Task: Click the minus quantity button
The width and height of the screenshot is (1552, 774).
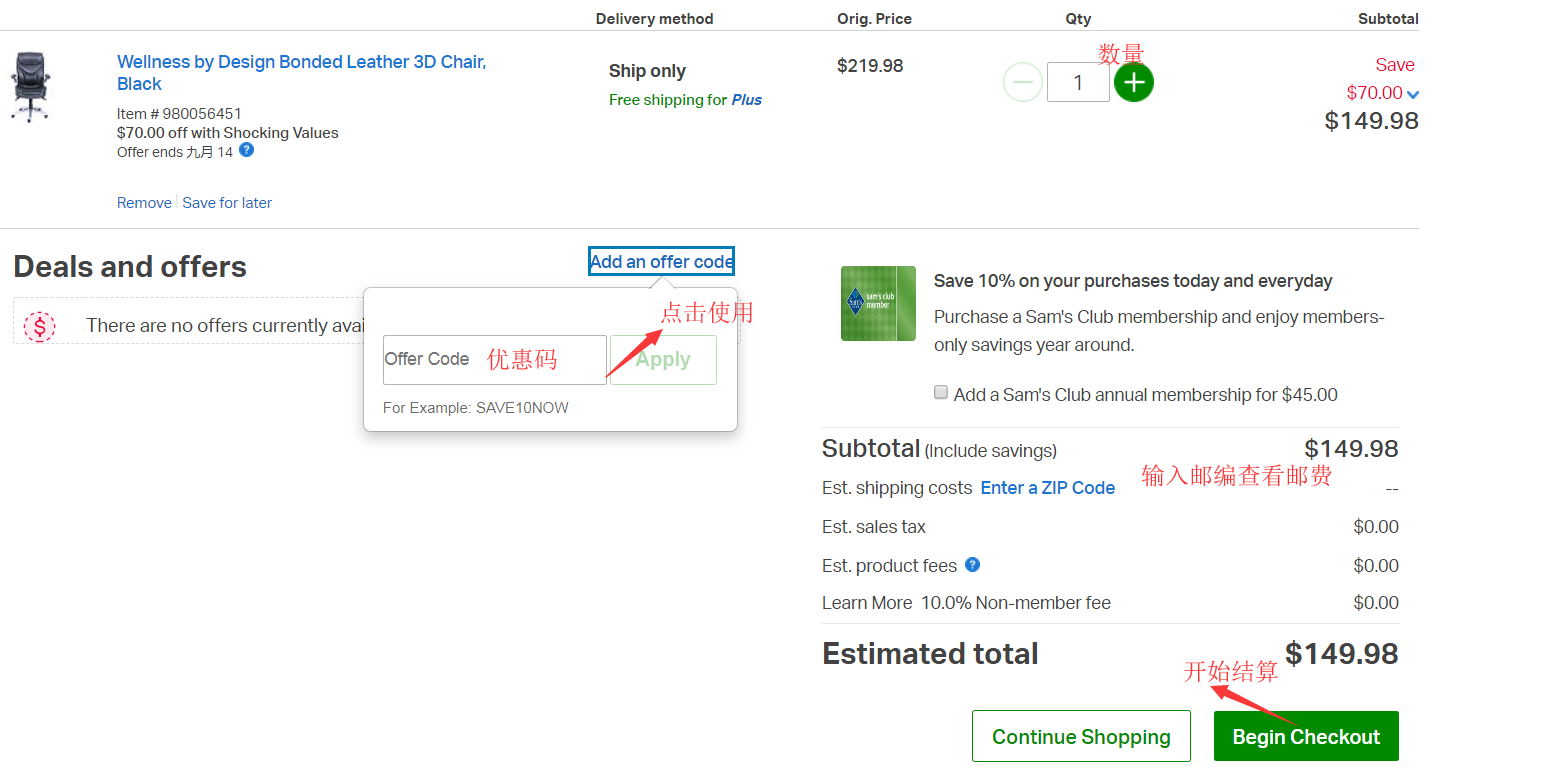Action: point(1022,82)
